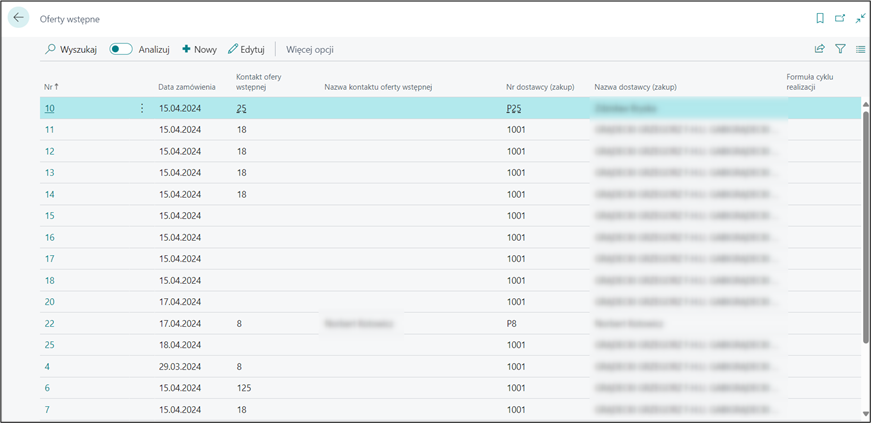Open offer number 22 link

pyautogui.click(x=49, y=323)
